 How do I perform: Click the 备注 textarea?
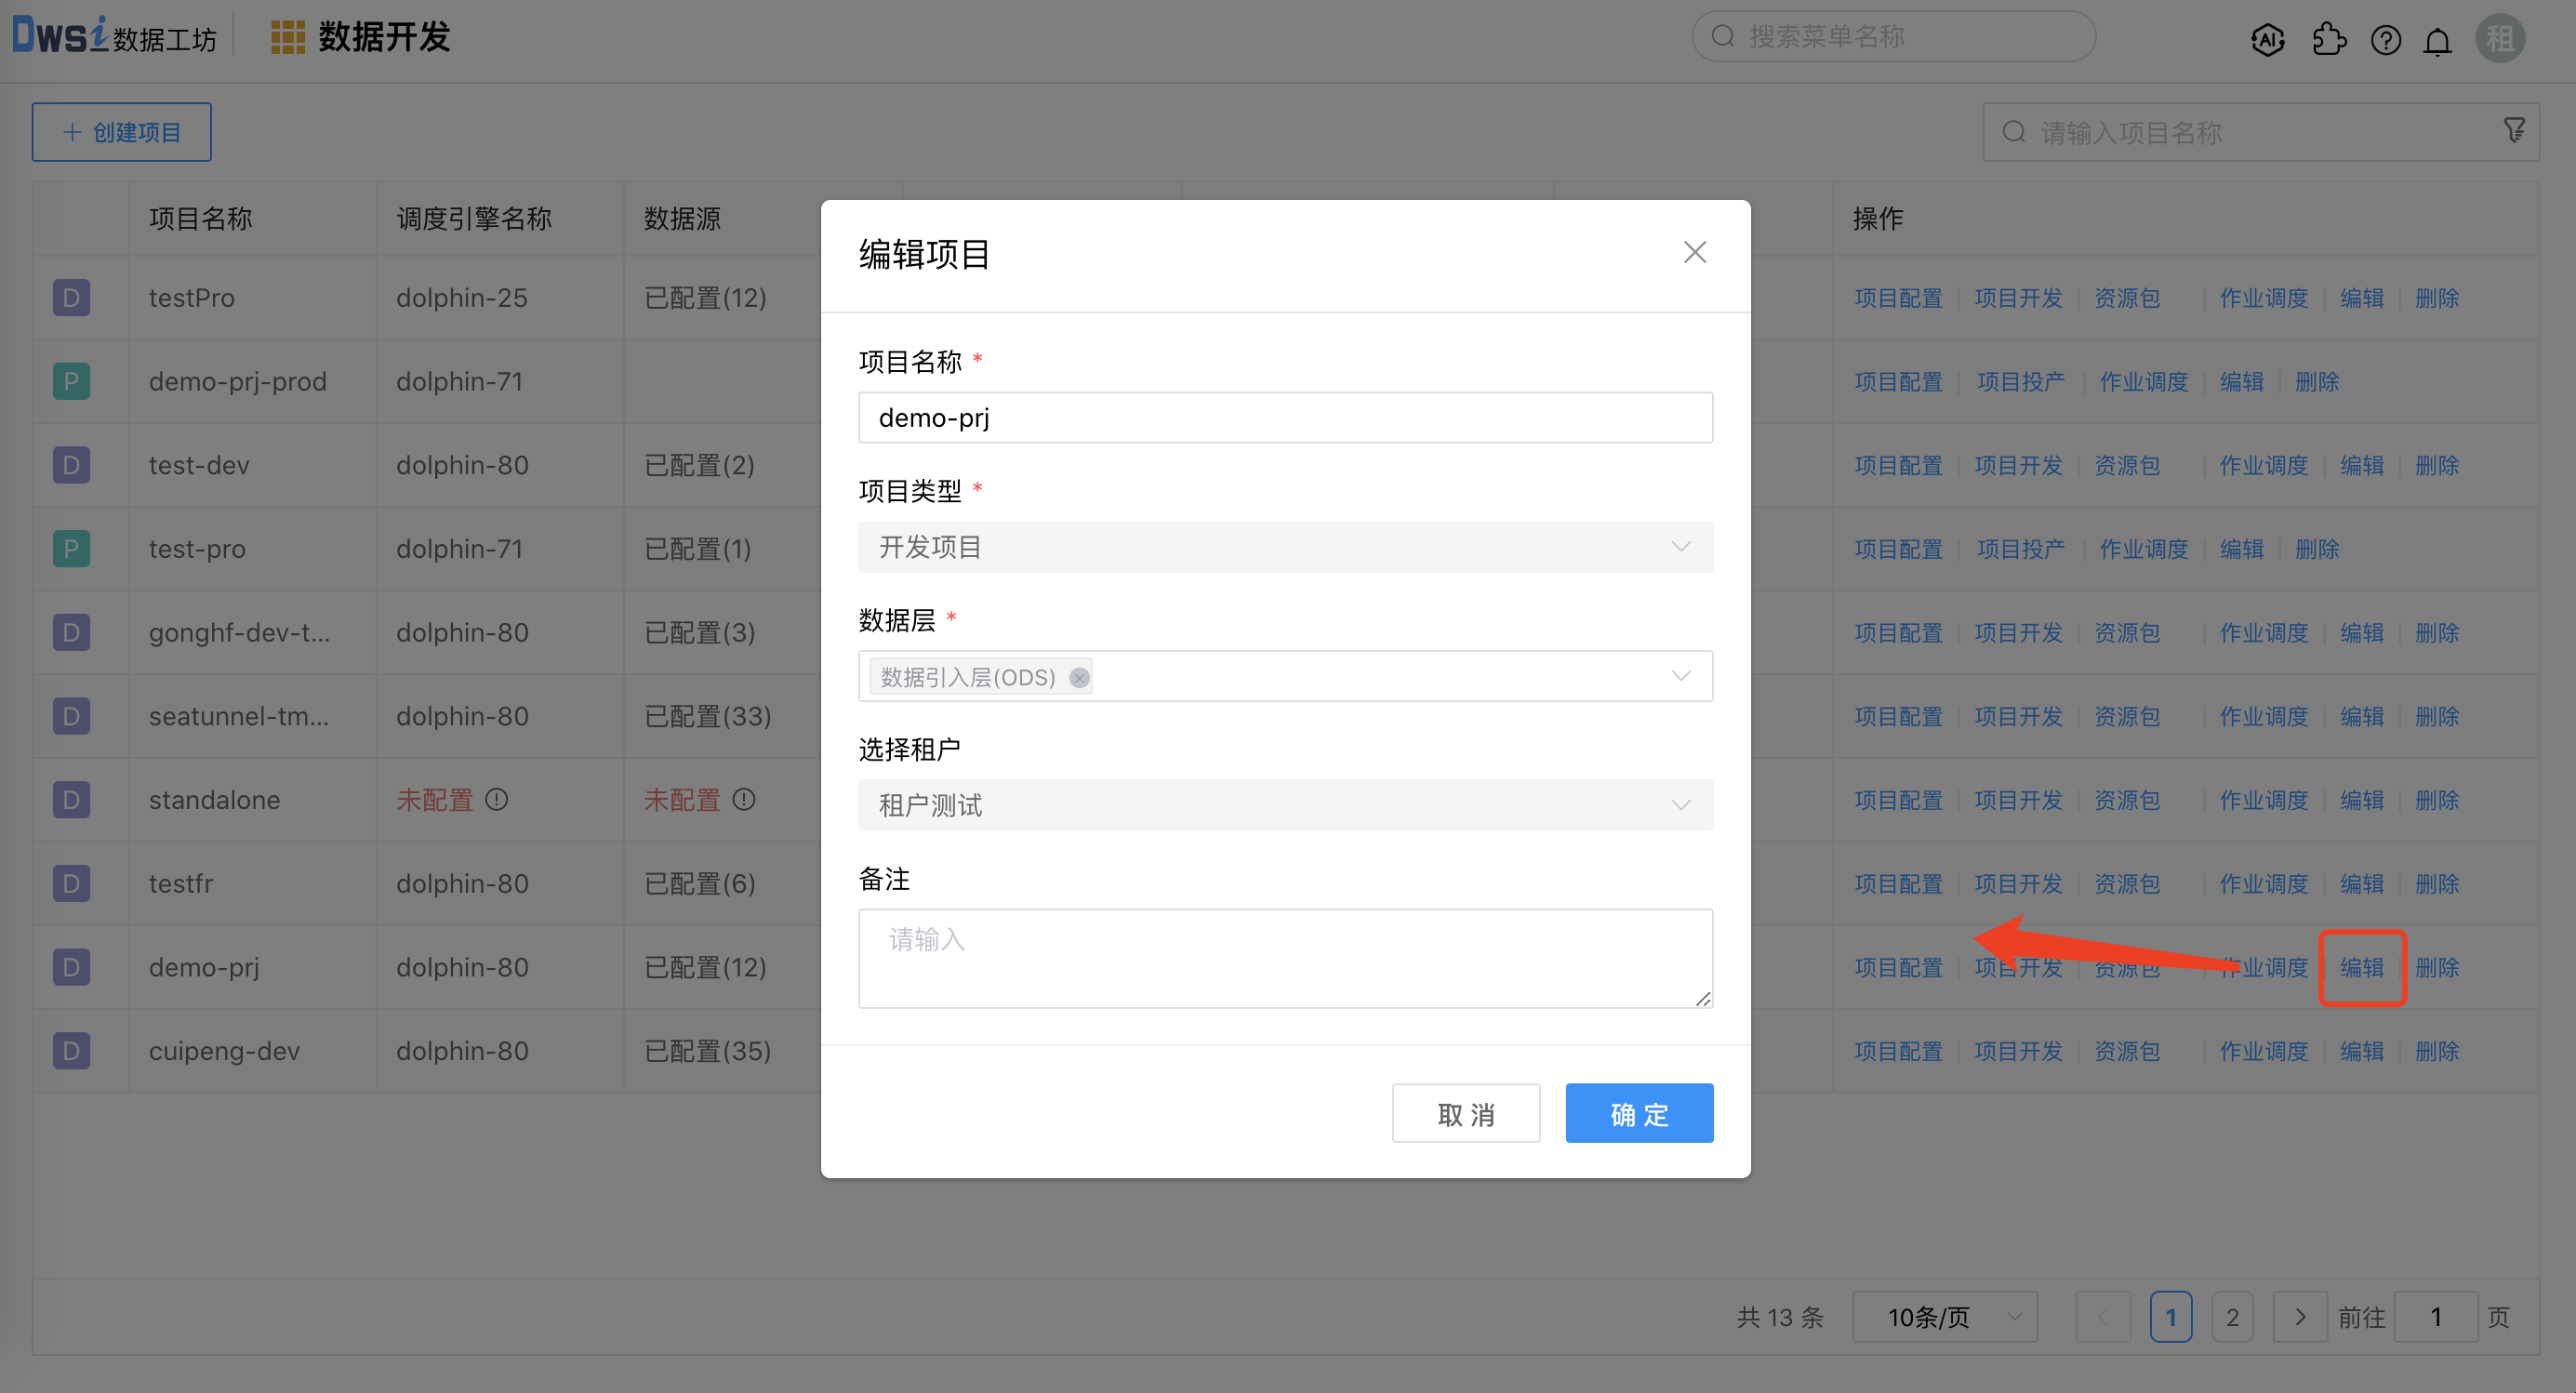1285,958
